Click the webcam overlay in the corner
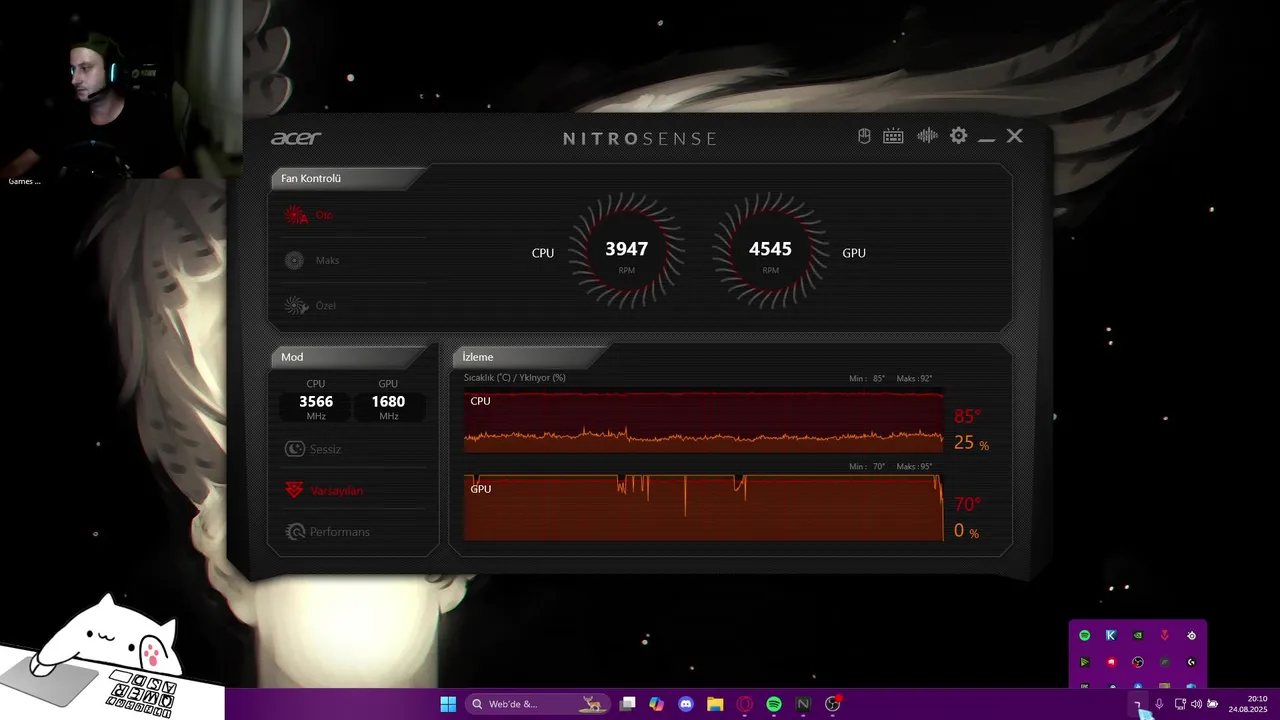The image size is (1280, 720). (120, 89)
